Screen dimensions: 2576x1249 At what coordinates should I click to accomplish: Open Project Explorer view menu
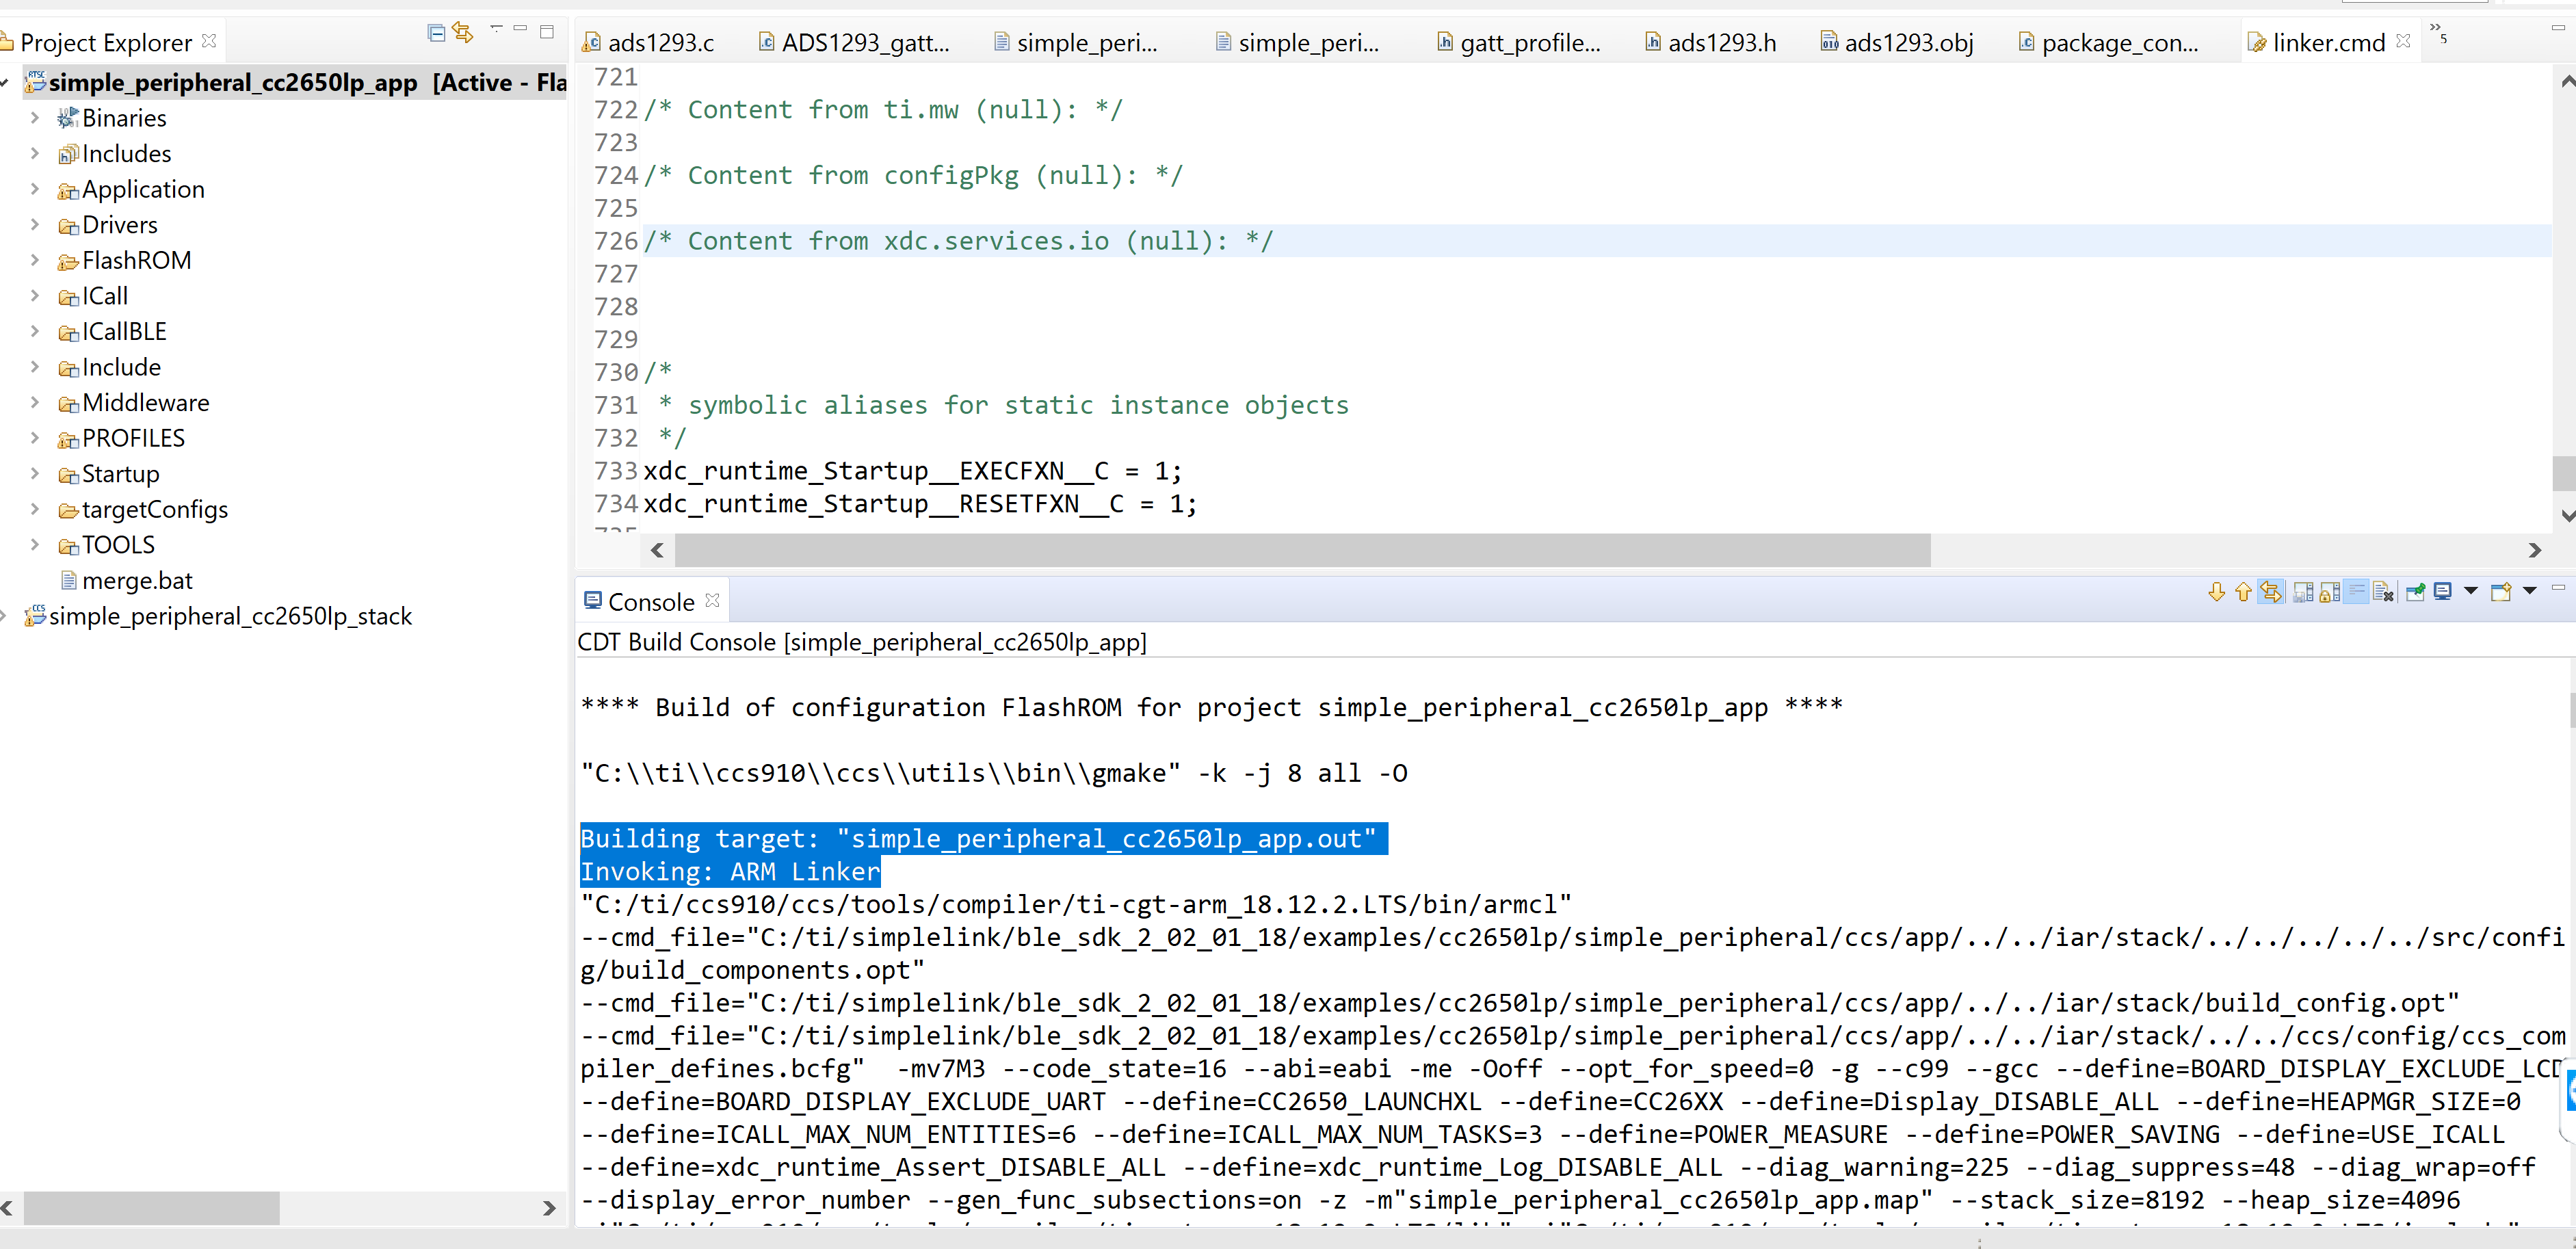point(496,28)
